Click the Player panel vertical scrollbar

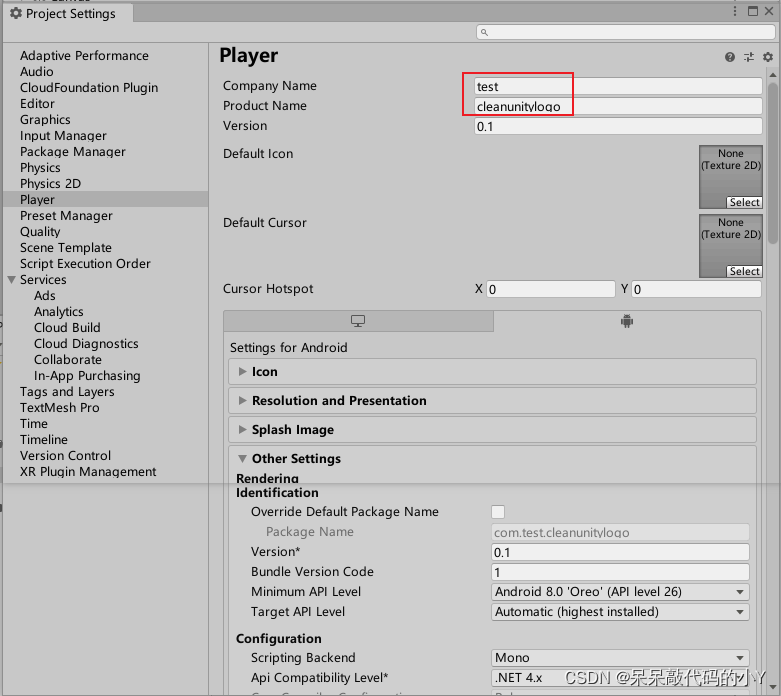point(773,163)
